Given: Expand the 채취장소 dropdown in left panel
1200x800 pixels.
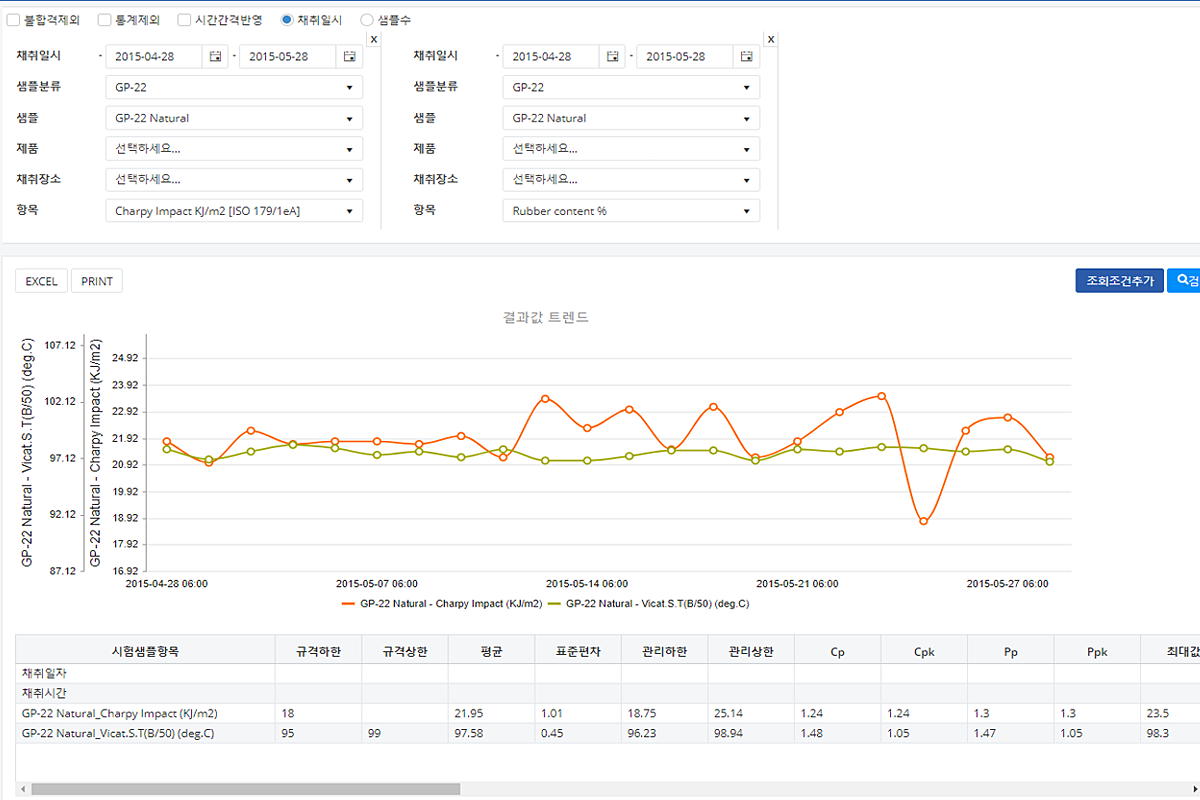Looking at the screenshot, I should pyautogui.click(x=234, y=180).
